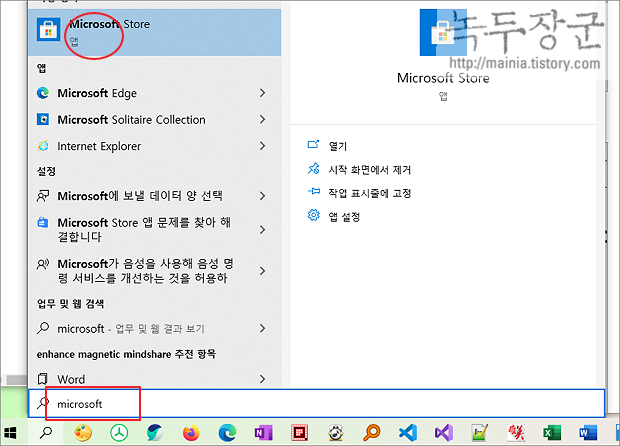Image resolution: width=620 pixels, height=446 pixels.
Task: Click store icon beside 앱 문제 troubleshooter
Action: pos(43,223)
